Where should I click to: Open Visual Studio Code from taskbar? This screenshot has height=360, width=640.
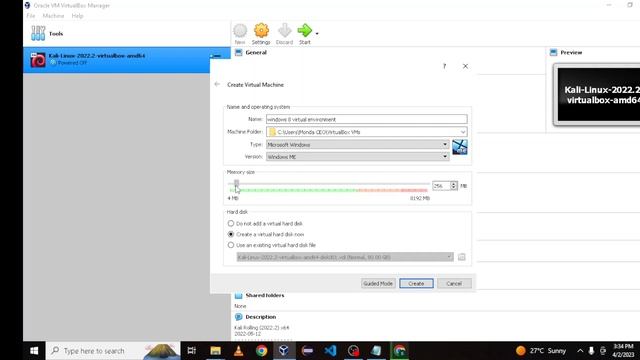click(x=331, y=351)
